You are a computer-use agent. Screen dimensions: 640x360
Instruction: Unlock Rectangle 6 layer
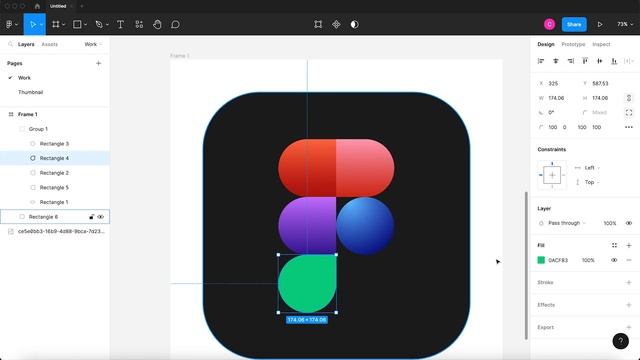tap(91, 217)
